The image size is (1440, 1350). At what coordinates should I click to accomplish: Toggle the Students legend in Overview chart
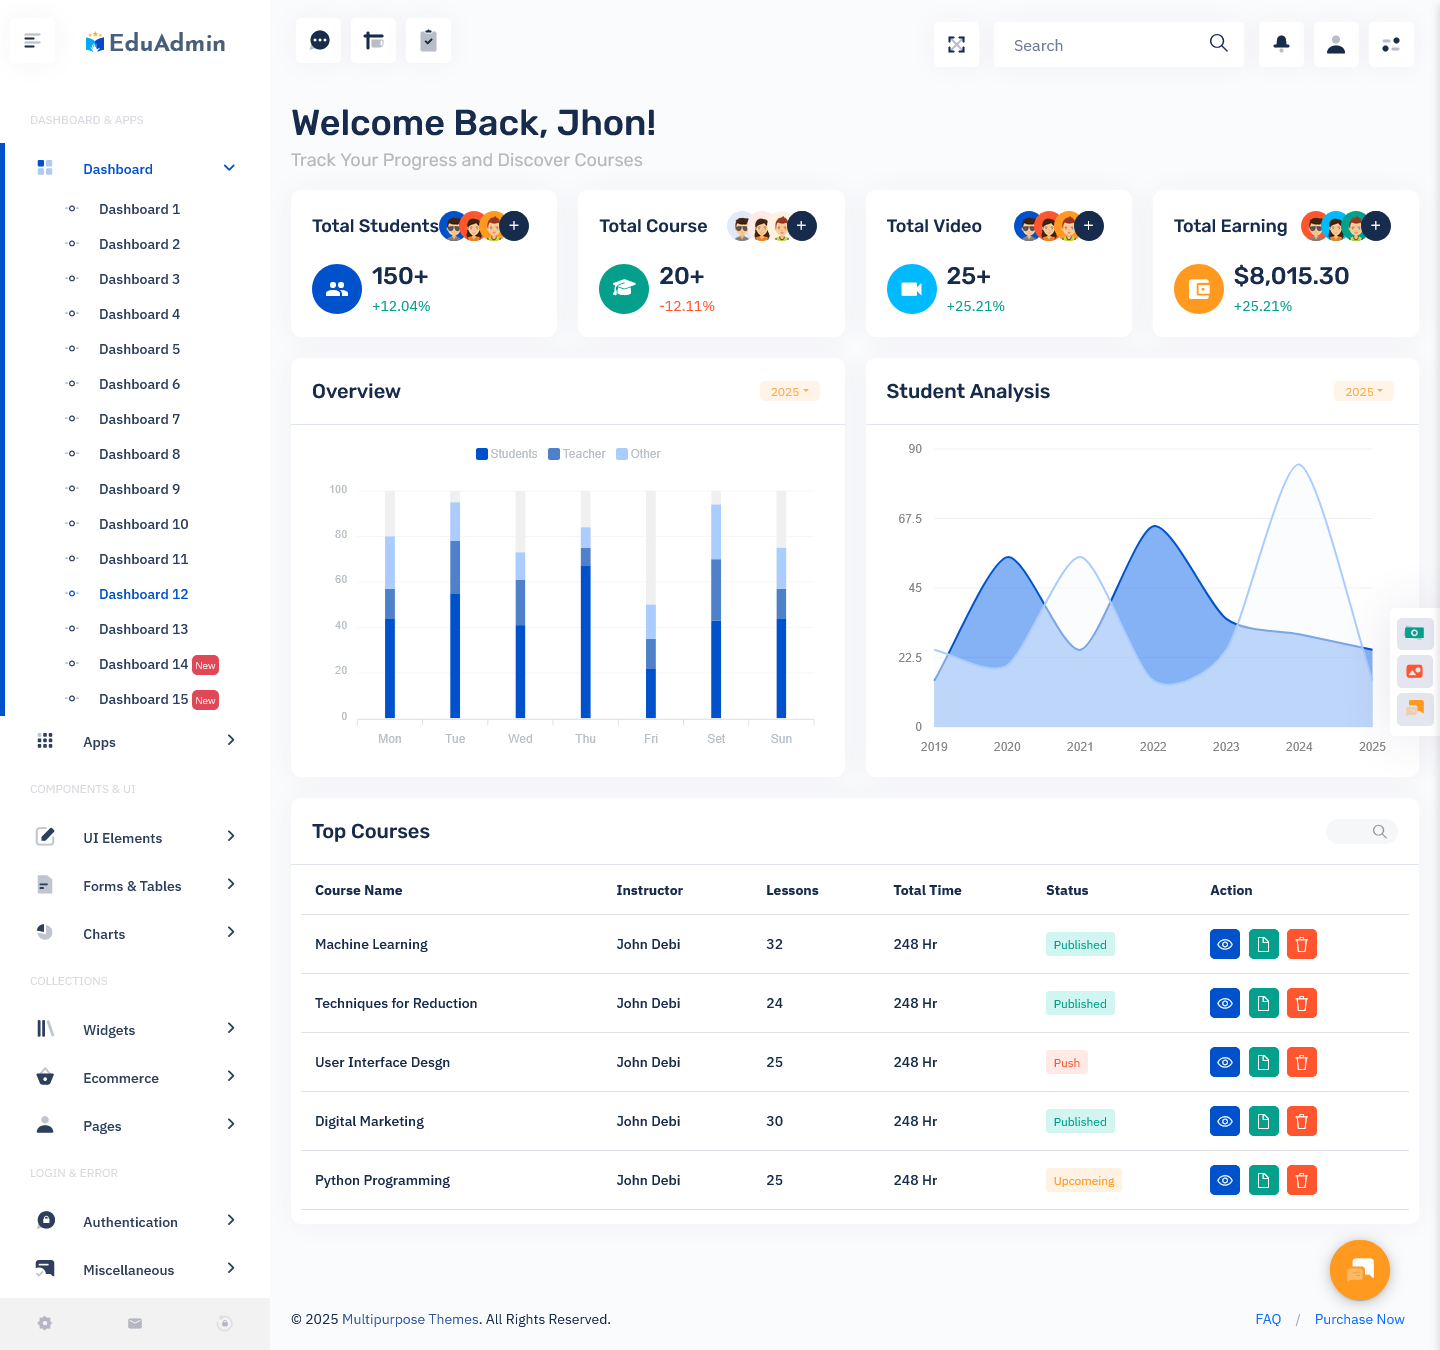506,454
